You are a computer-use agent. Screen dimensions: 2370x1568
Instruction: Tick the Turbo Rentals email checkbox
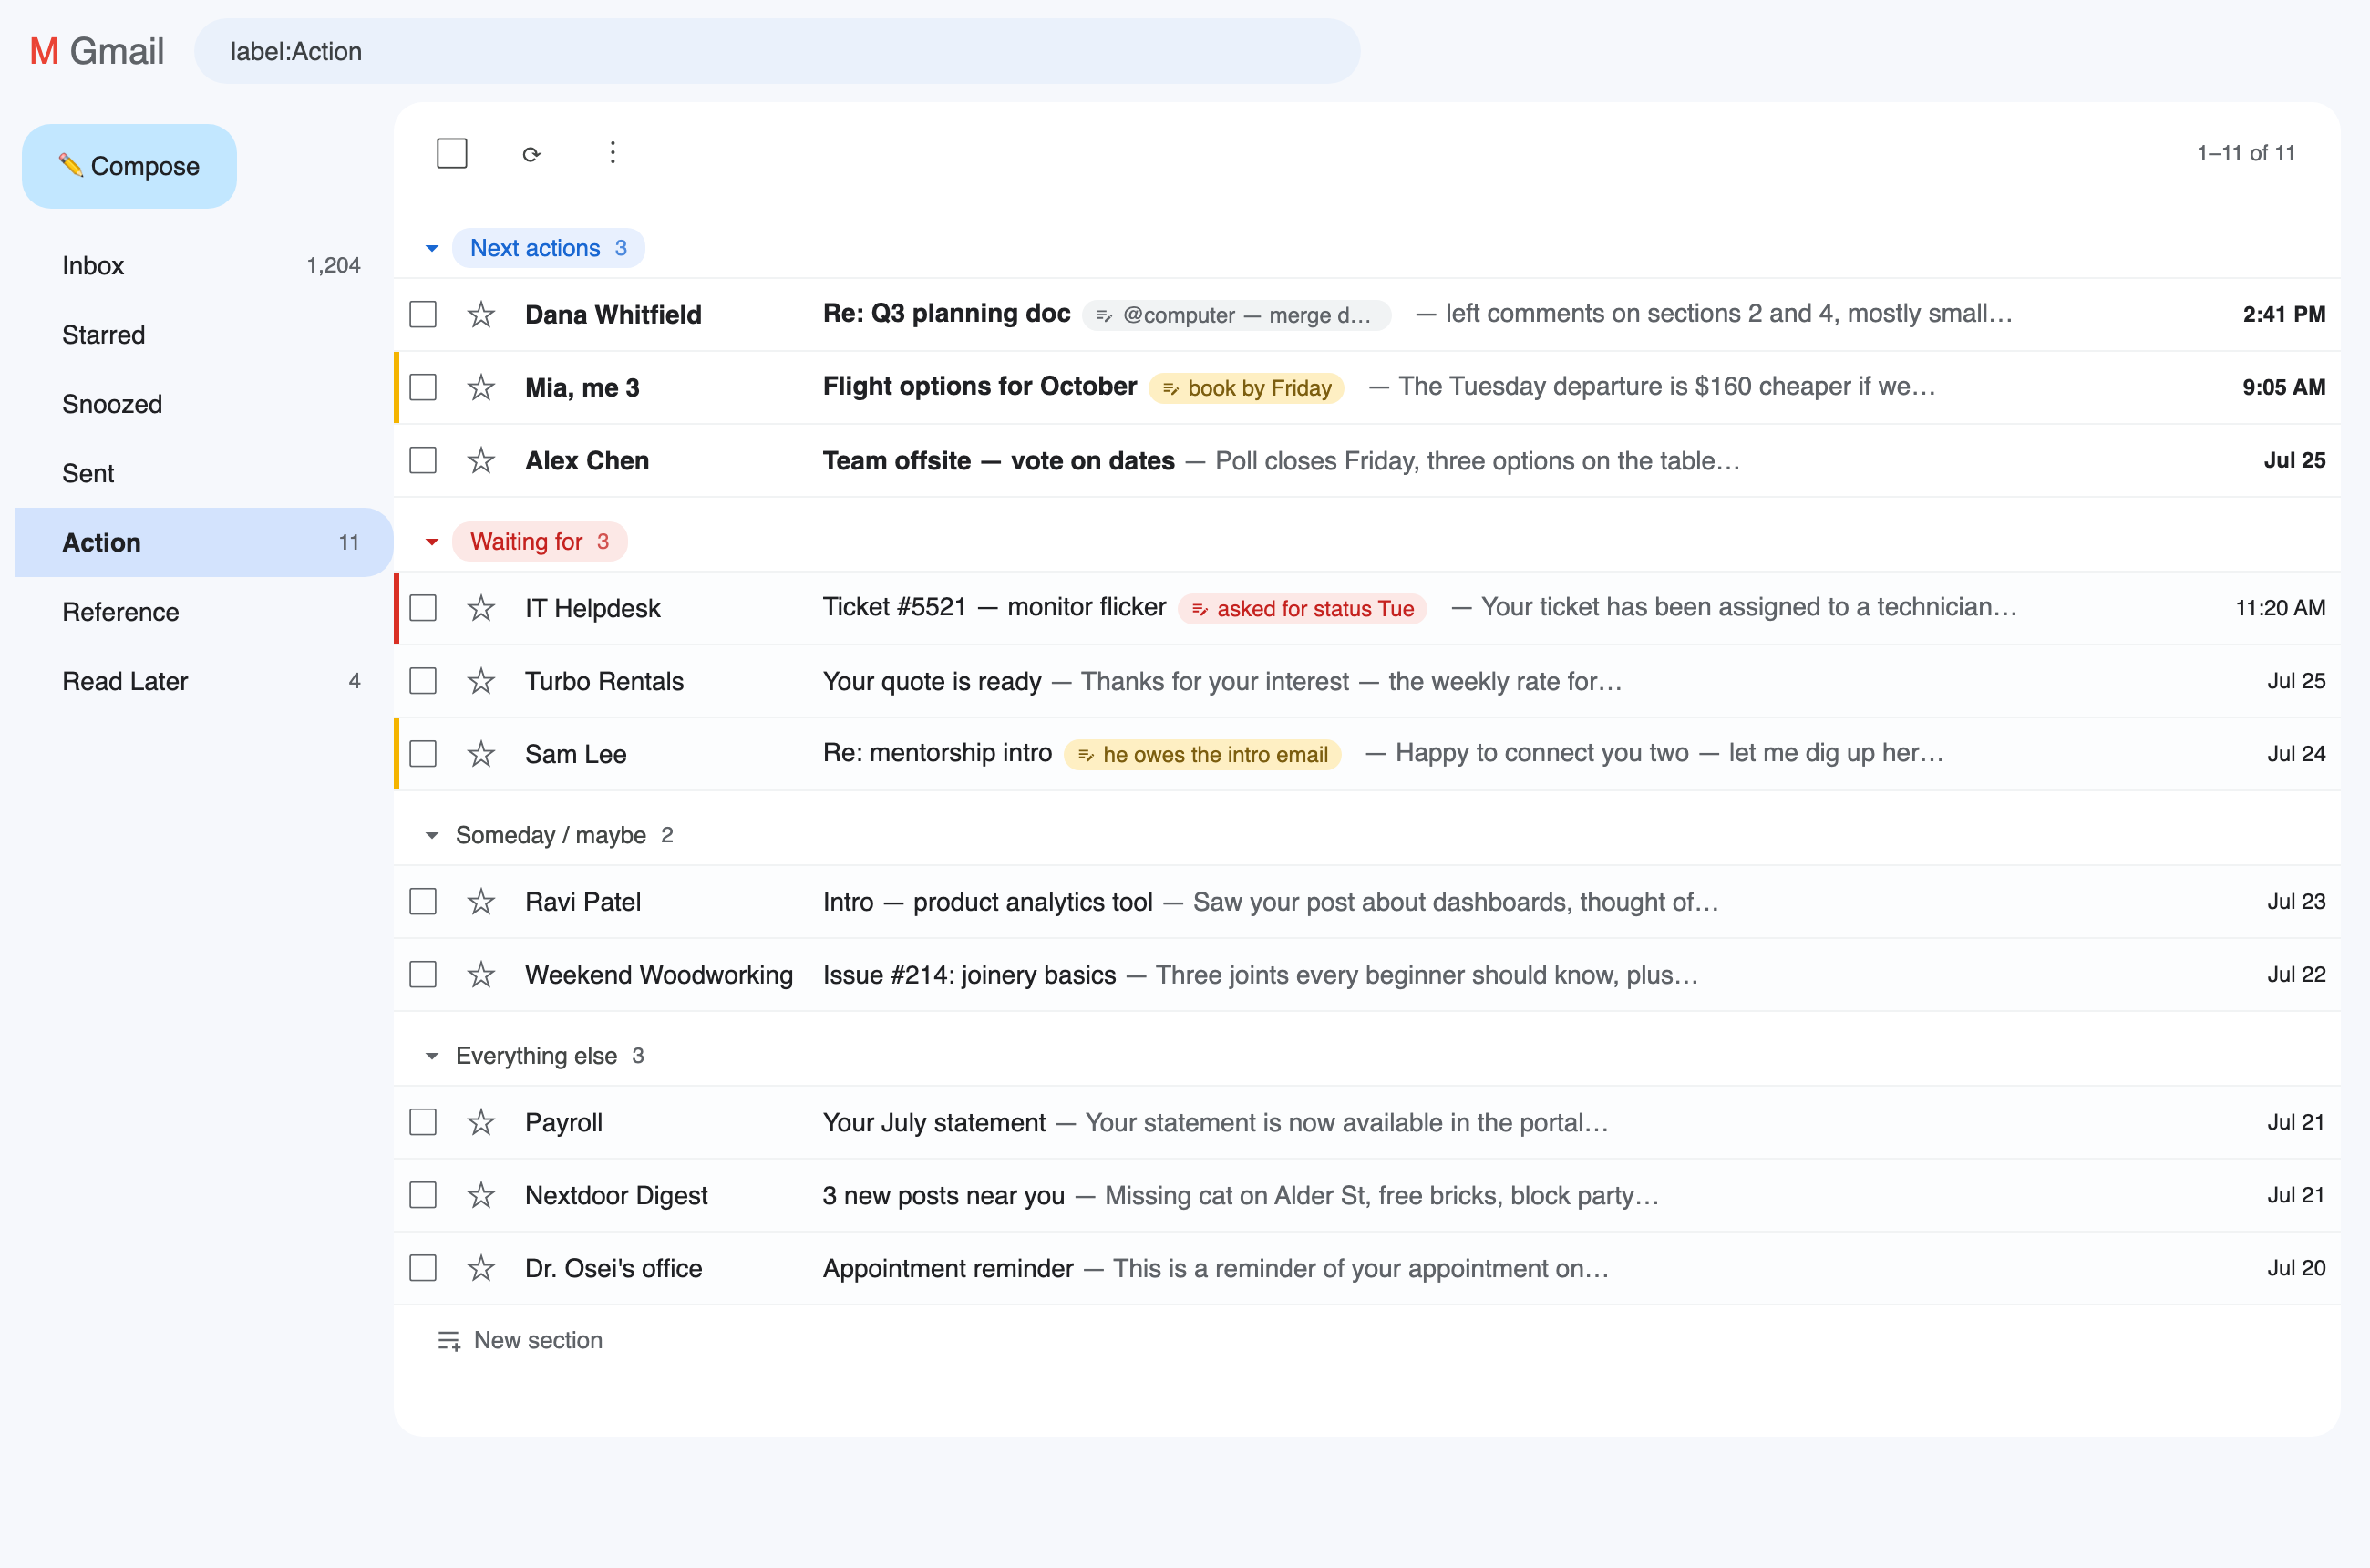coord(423,681)
